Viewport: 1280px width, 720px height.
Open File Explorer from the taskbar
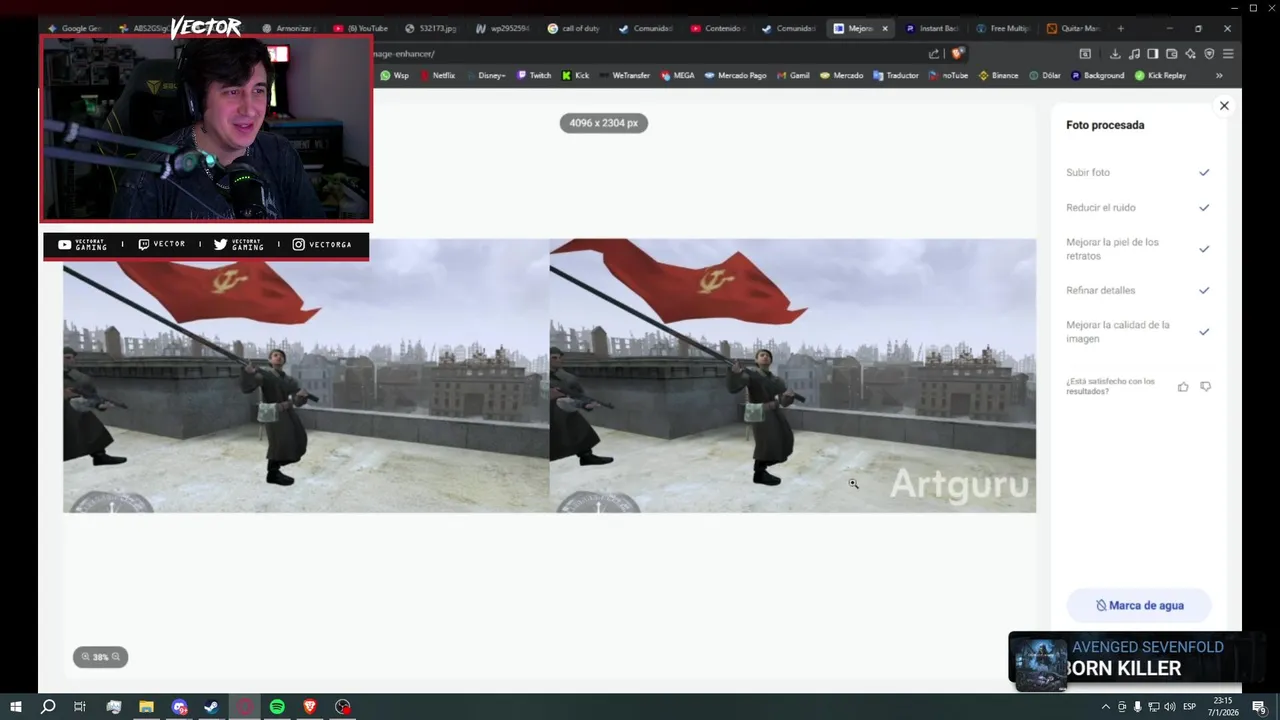[x=146, y=707]
